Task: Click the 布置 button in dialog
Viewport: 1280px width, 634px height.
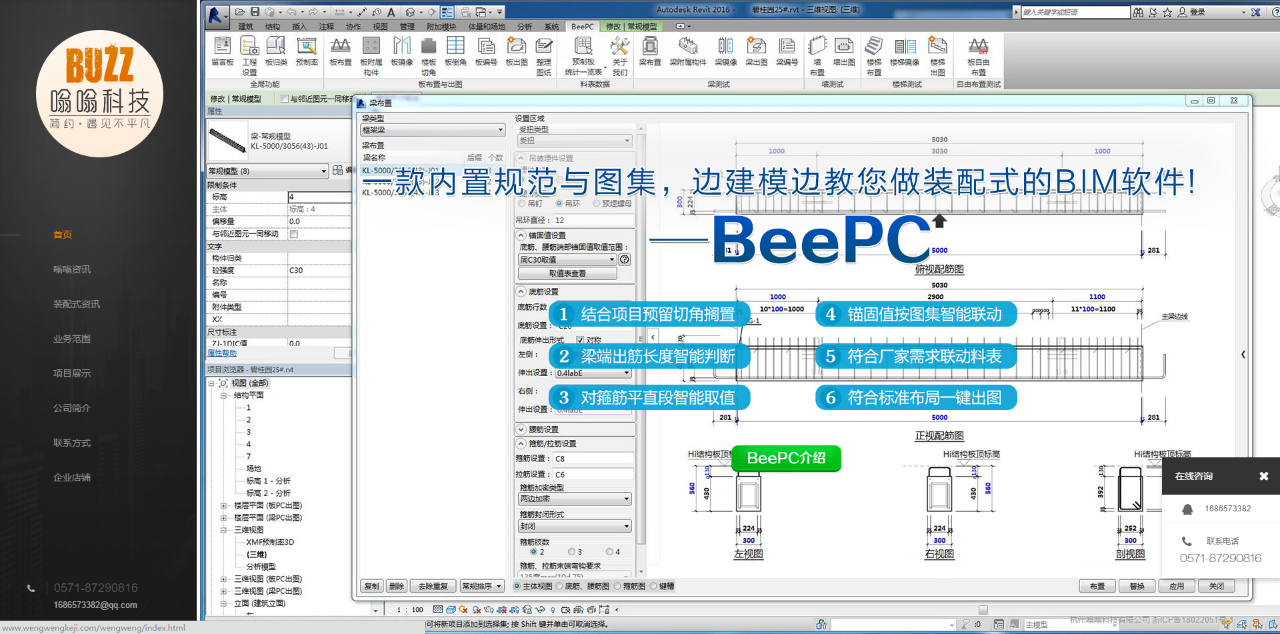Action: (1097, 586)
